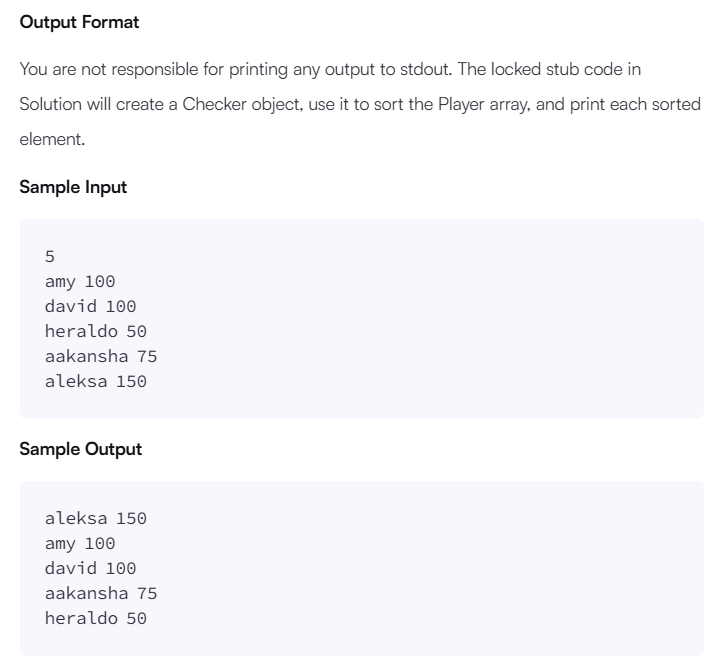Click 'david 100' line in sample input
The height and width of the screenshot is (672, 727).
[90, 306]
